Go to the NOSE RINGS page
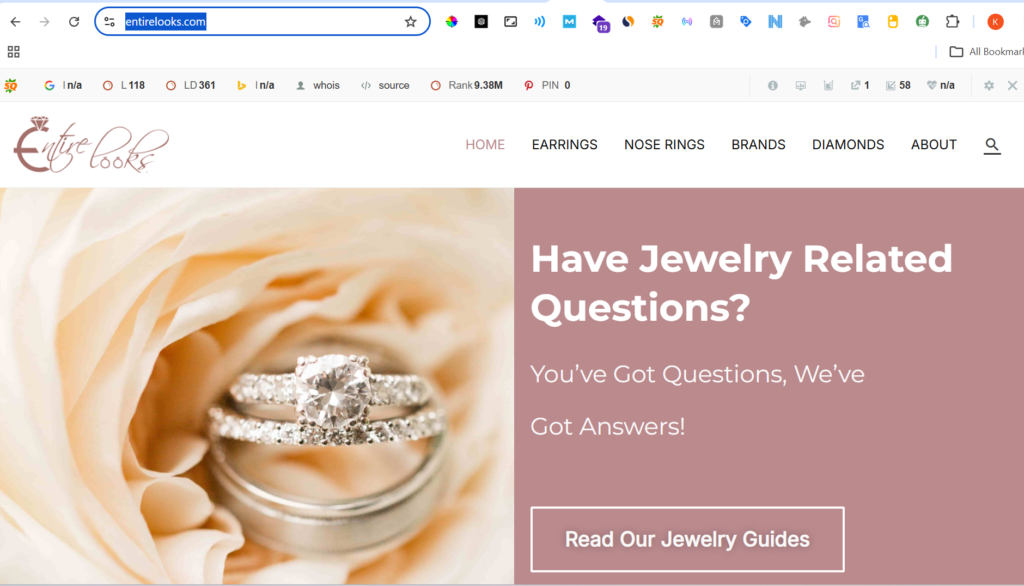Viewport: 1024px width, 586px height. 664,144
